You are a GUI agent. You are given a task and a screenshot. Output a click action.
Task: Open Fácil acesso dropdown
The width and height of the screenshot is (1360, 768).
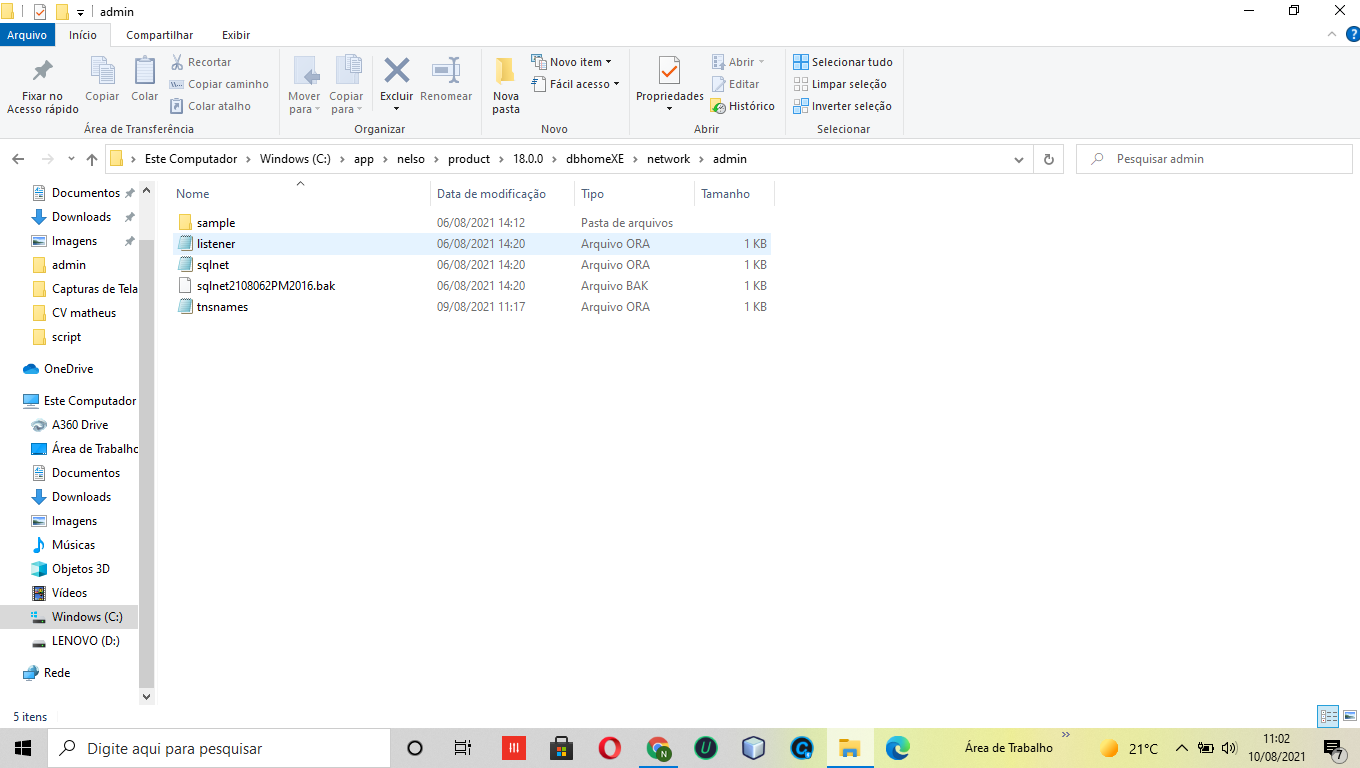(x=575, y=84)
